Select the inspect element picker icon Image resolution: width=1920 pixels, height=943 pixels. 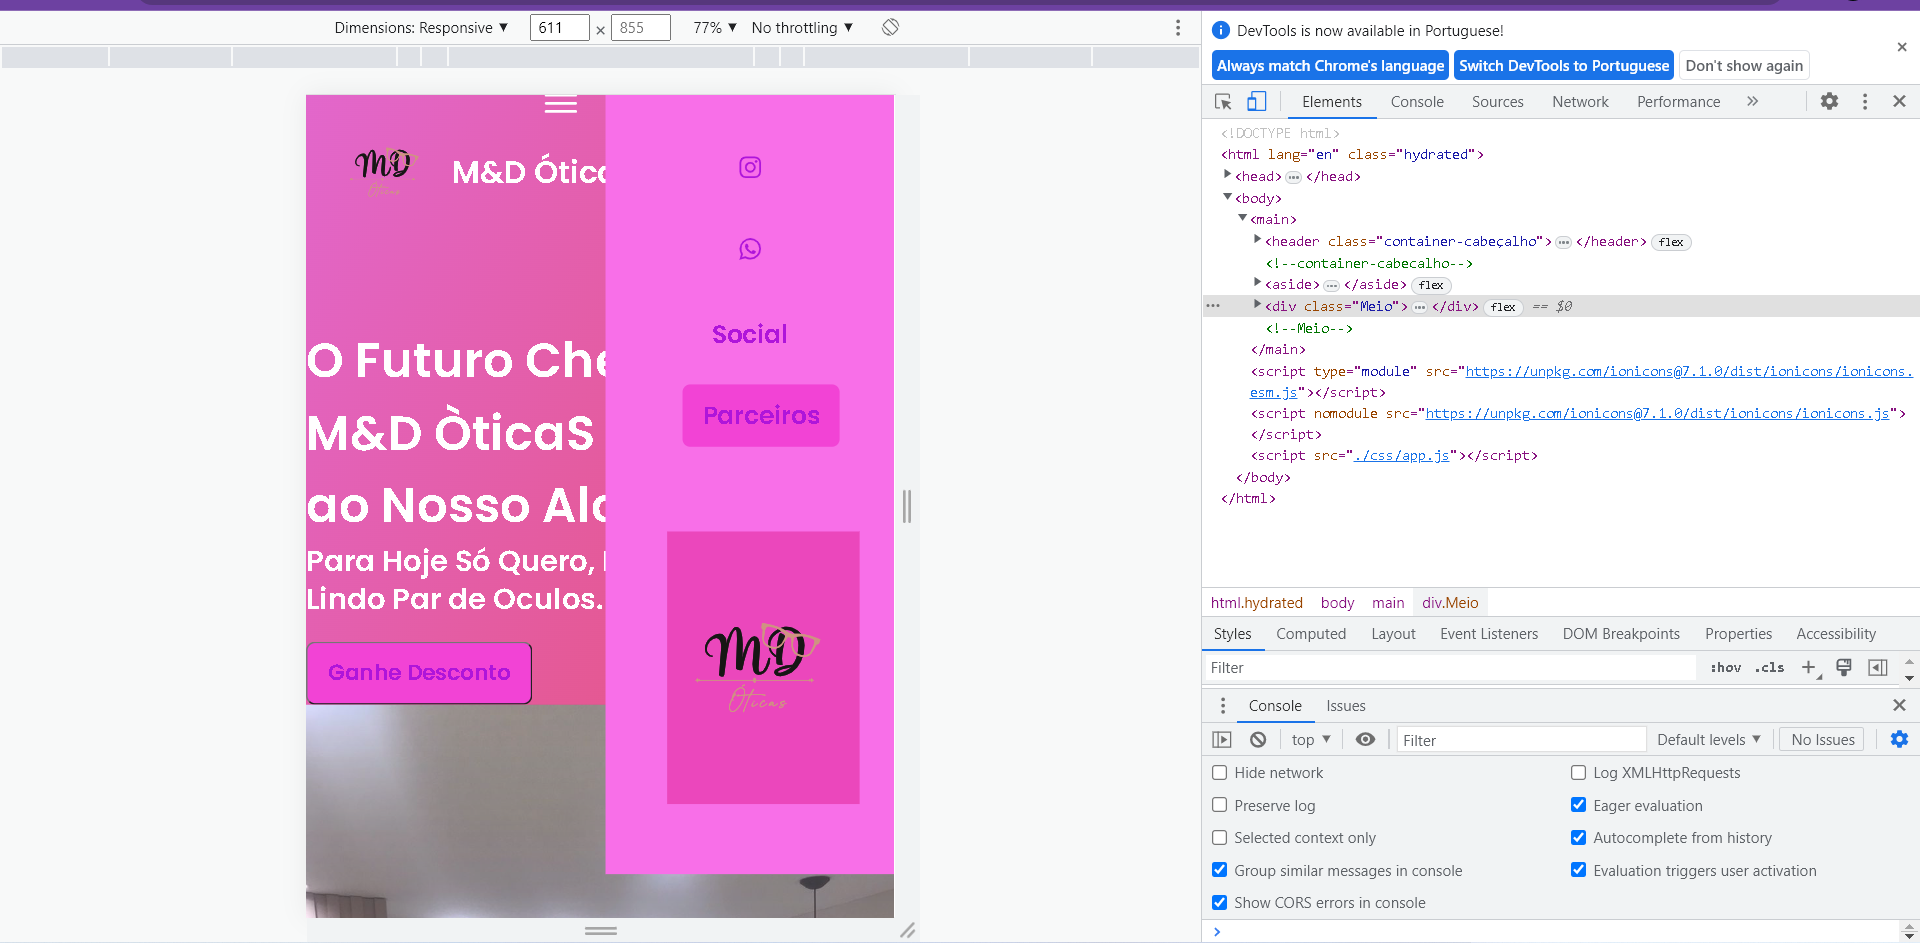coord(1223,101)
